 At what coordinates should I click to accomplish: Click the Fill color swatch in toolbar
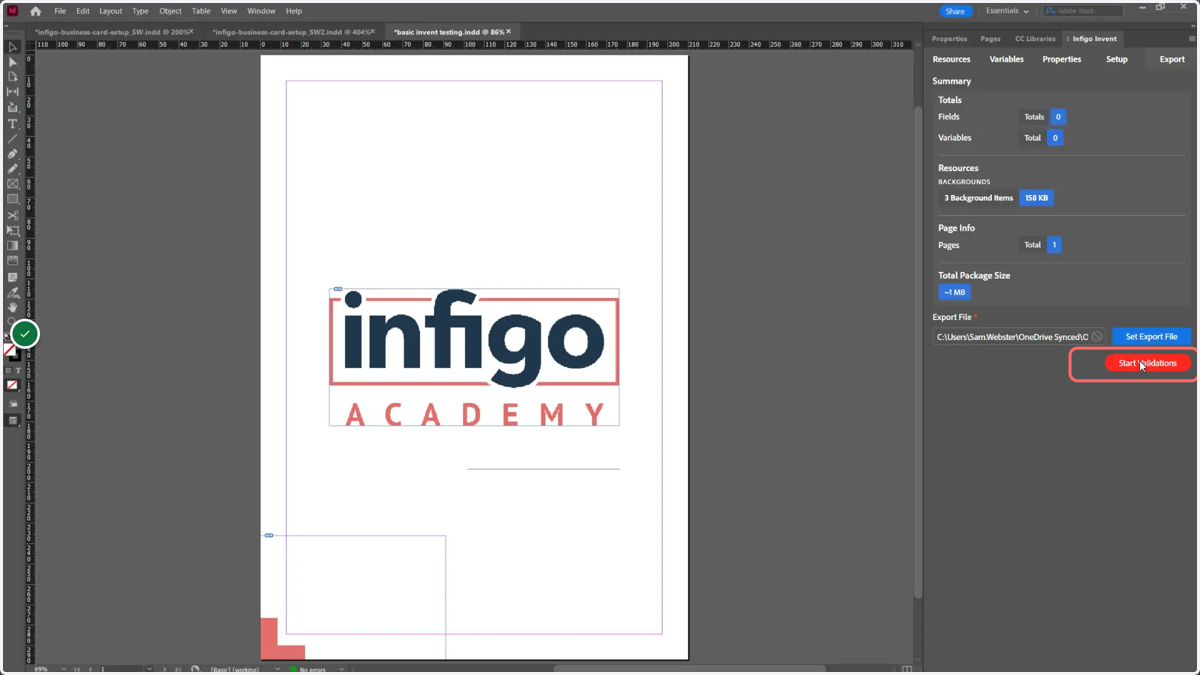tap(9, 349)
